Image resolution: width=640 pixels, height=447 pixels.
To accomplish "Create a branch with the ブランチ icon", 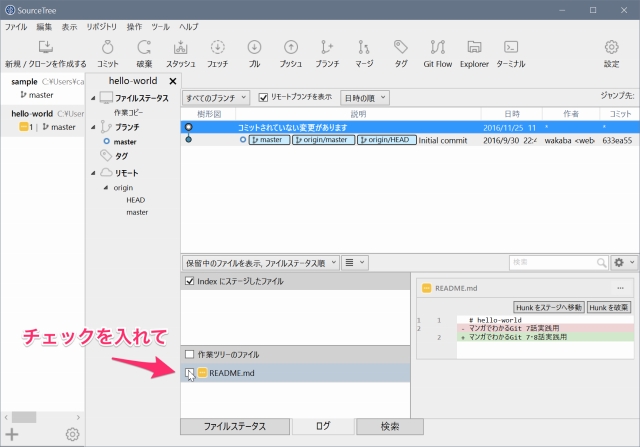I will [327, 53].
